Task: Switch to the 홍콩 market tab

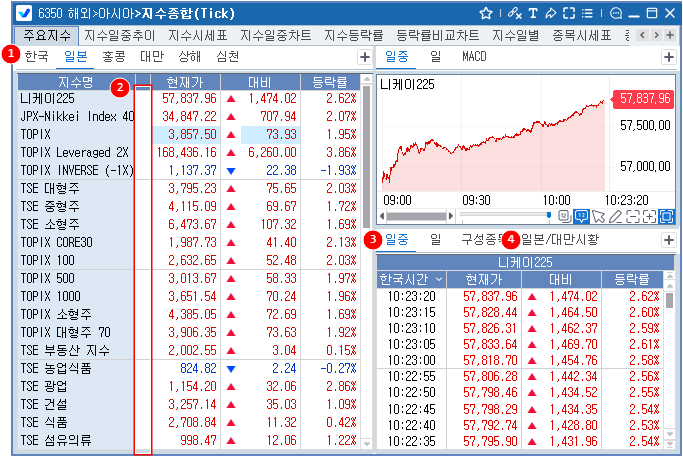Action: click(114, 57)
